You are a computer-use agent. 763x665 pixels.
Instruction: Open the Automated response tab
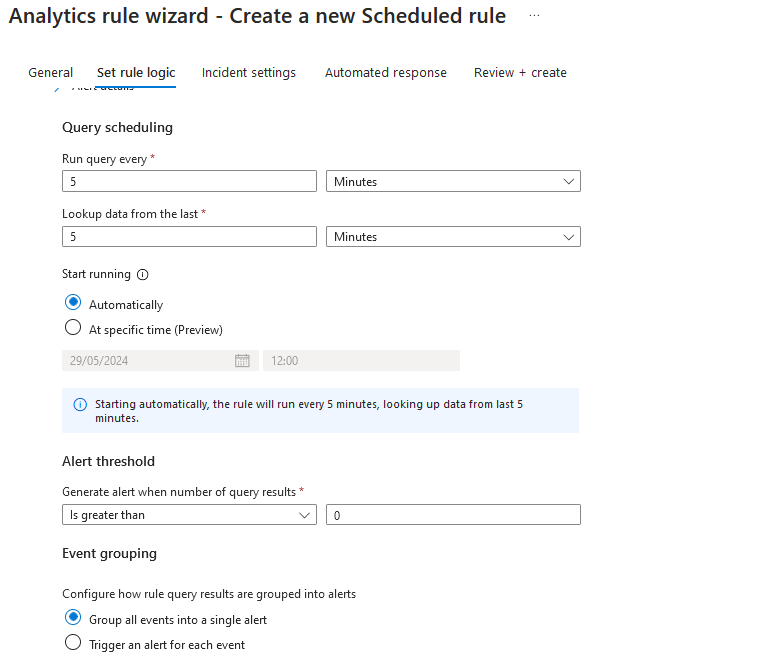386,73
